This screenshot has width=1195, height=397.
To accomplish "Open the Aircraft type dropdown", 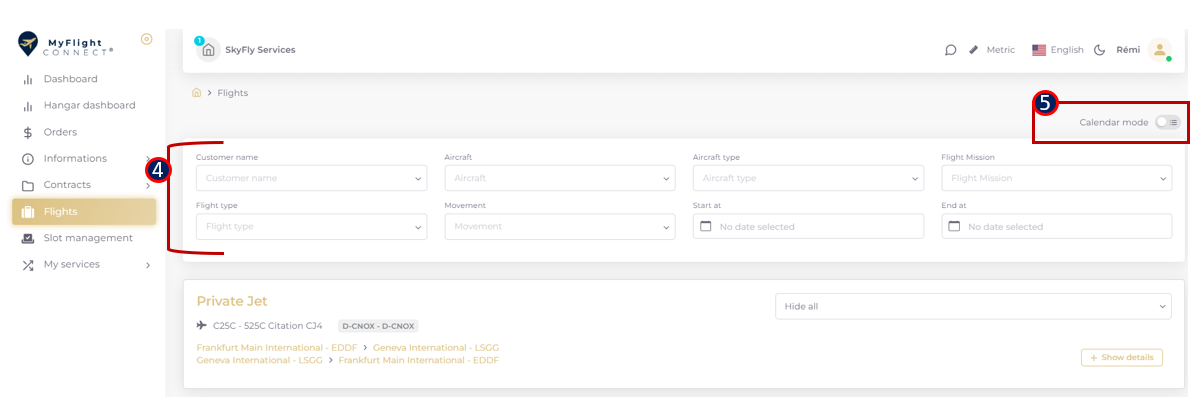I will [x=808, y=178].
